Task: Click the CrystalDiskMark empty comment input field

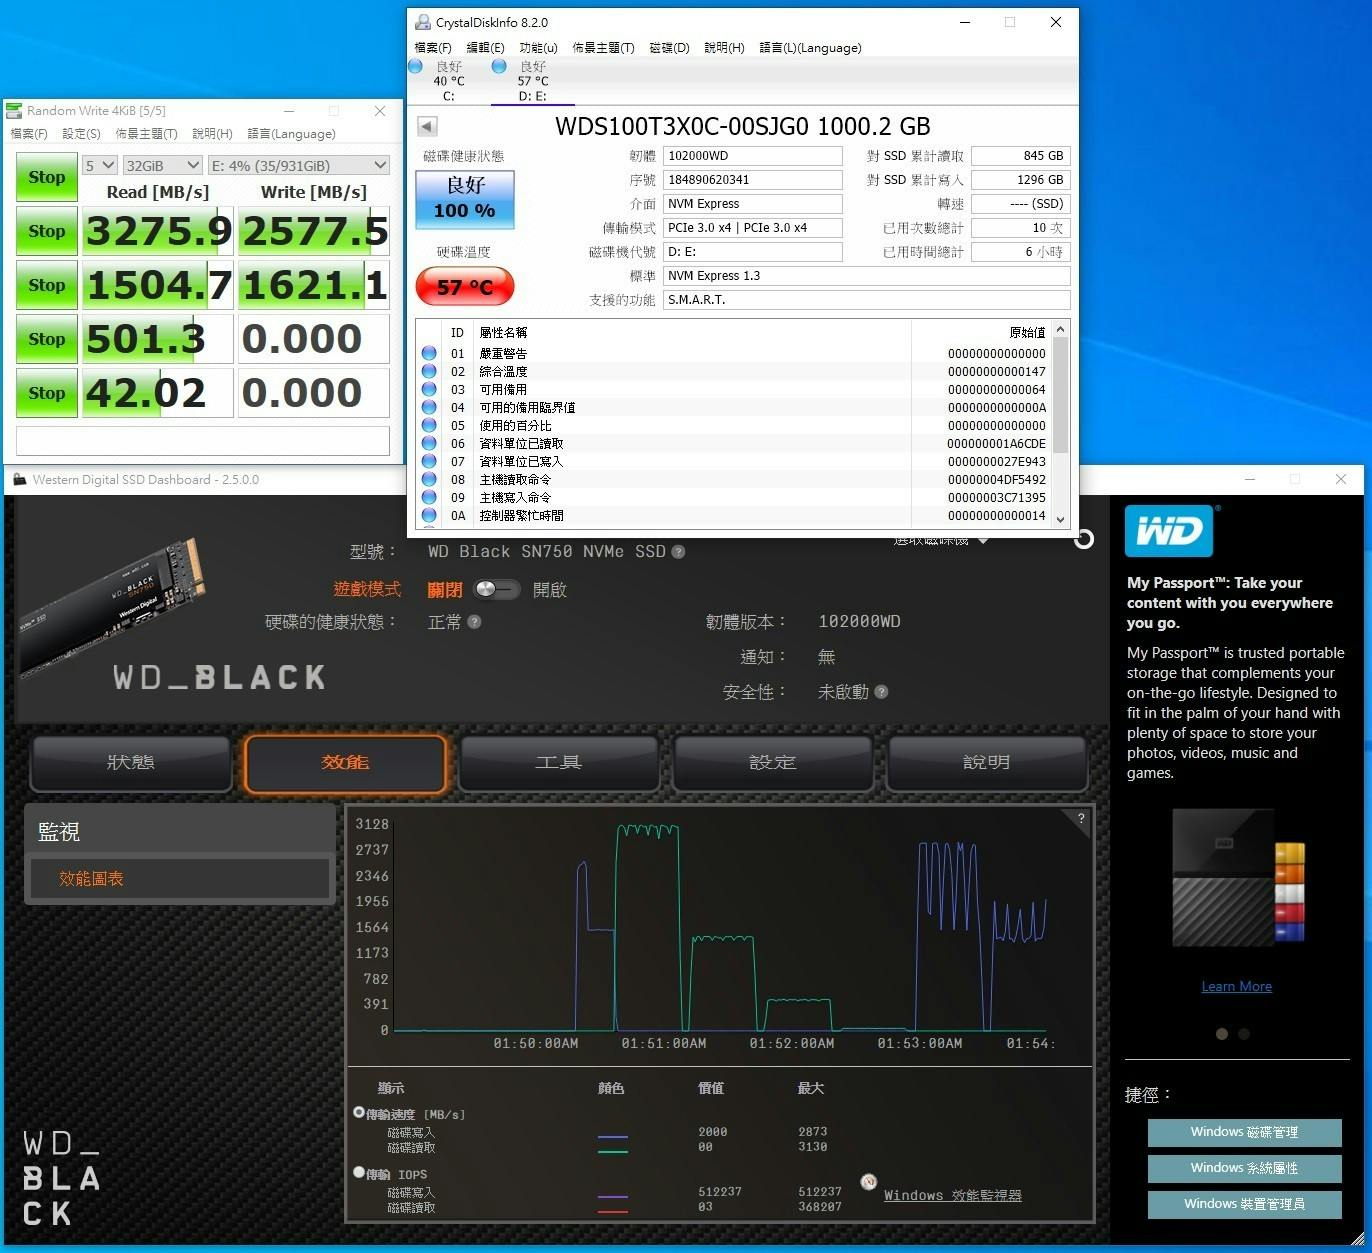Action: (203, 441)
